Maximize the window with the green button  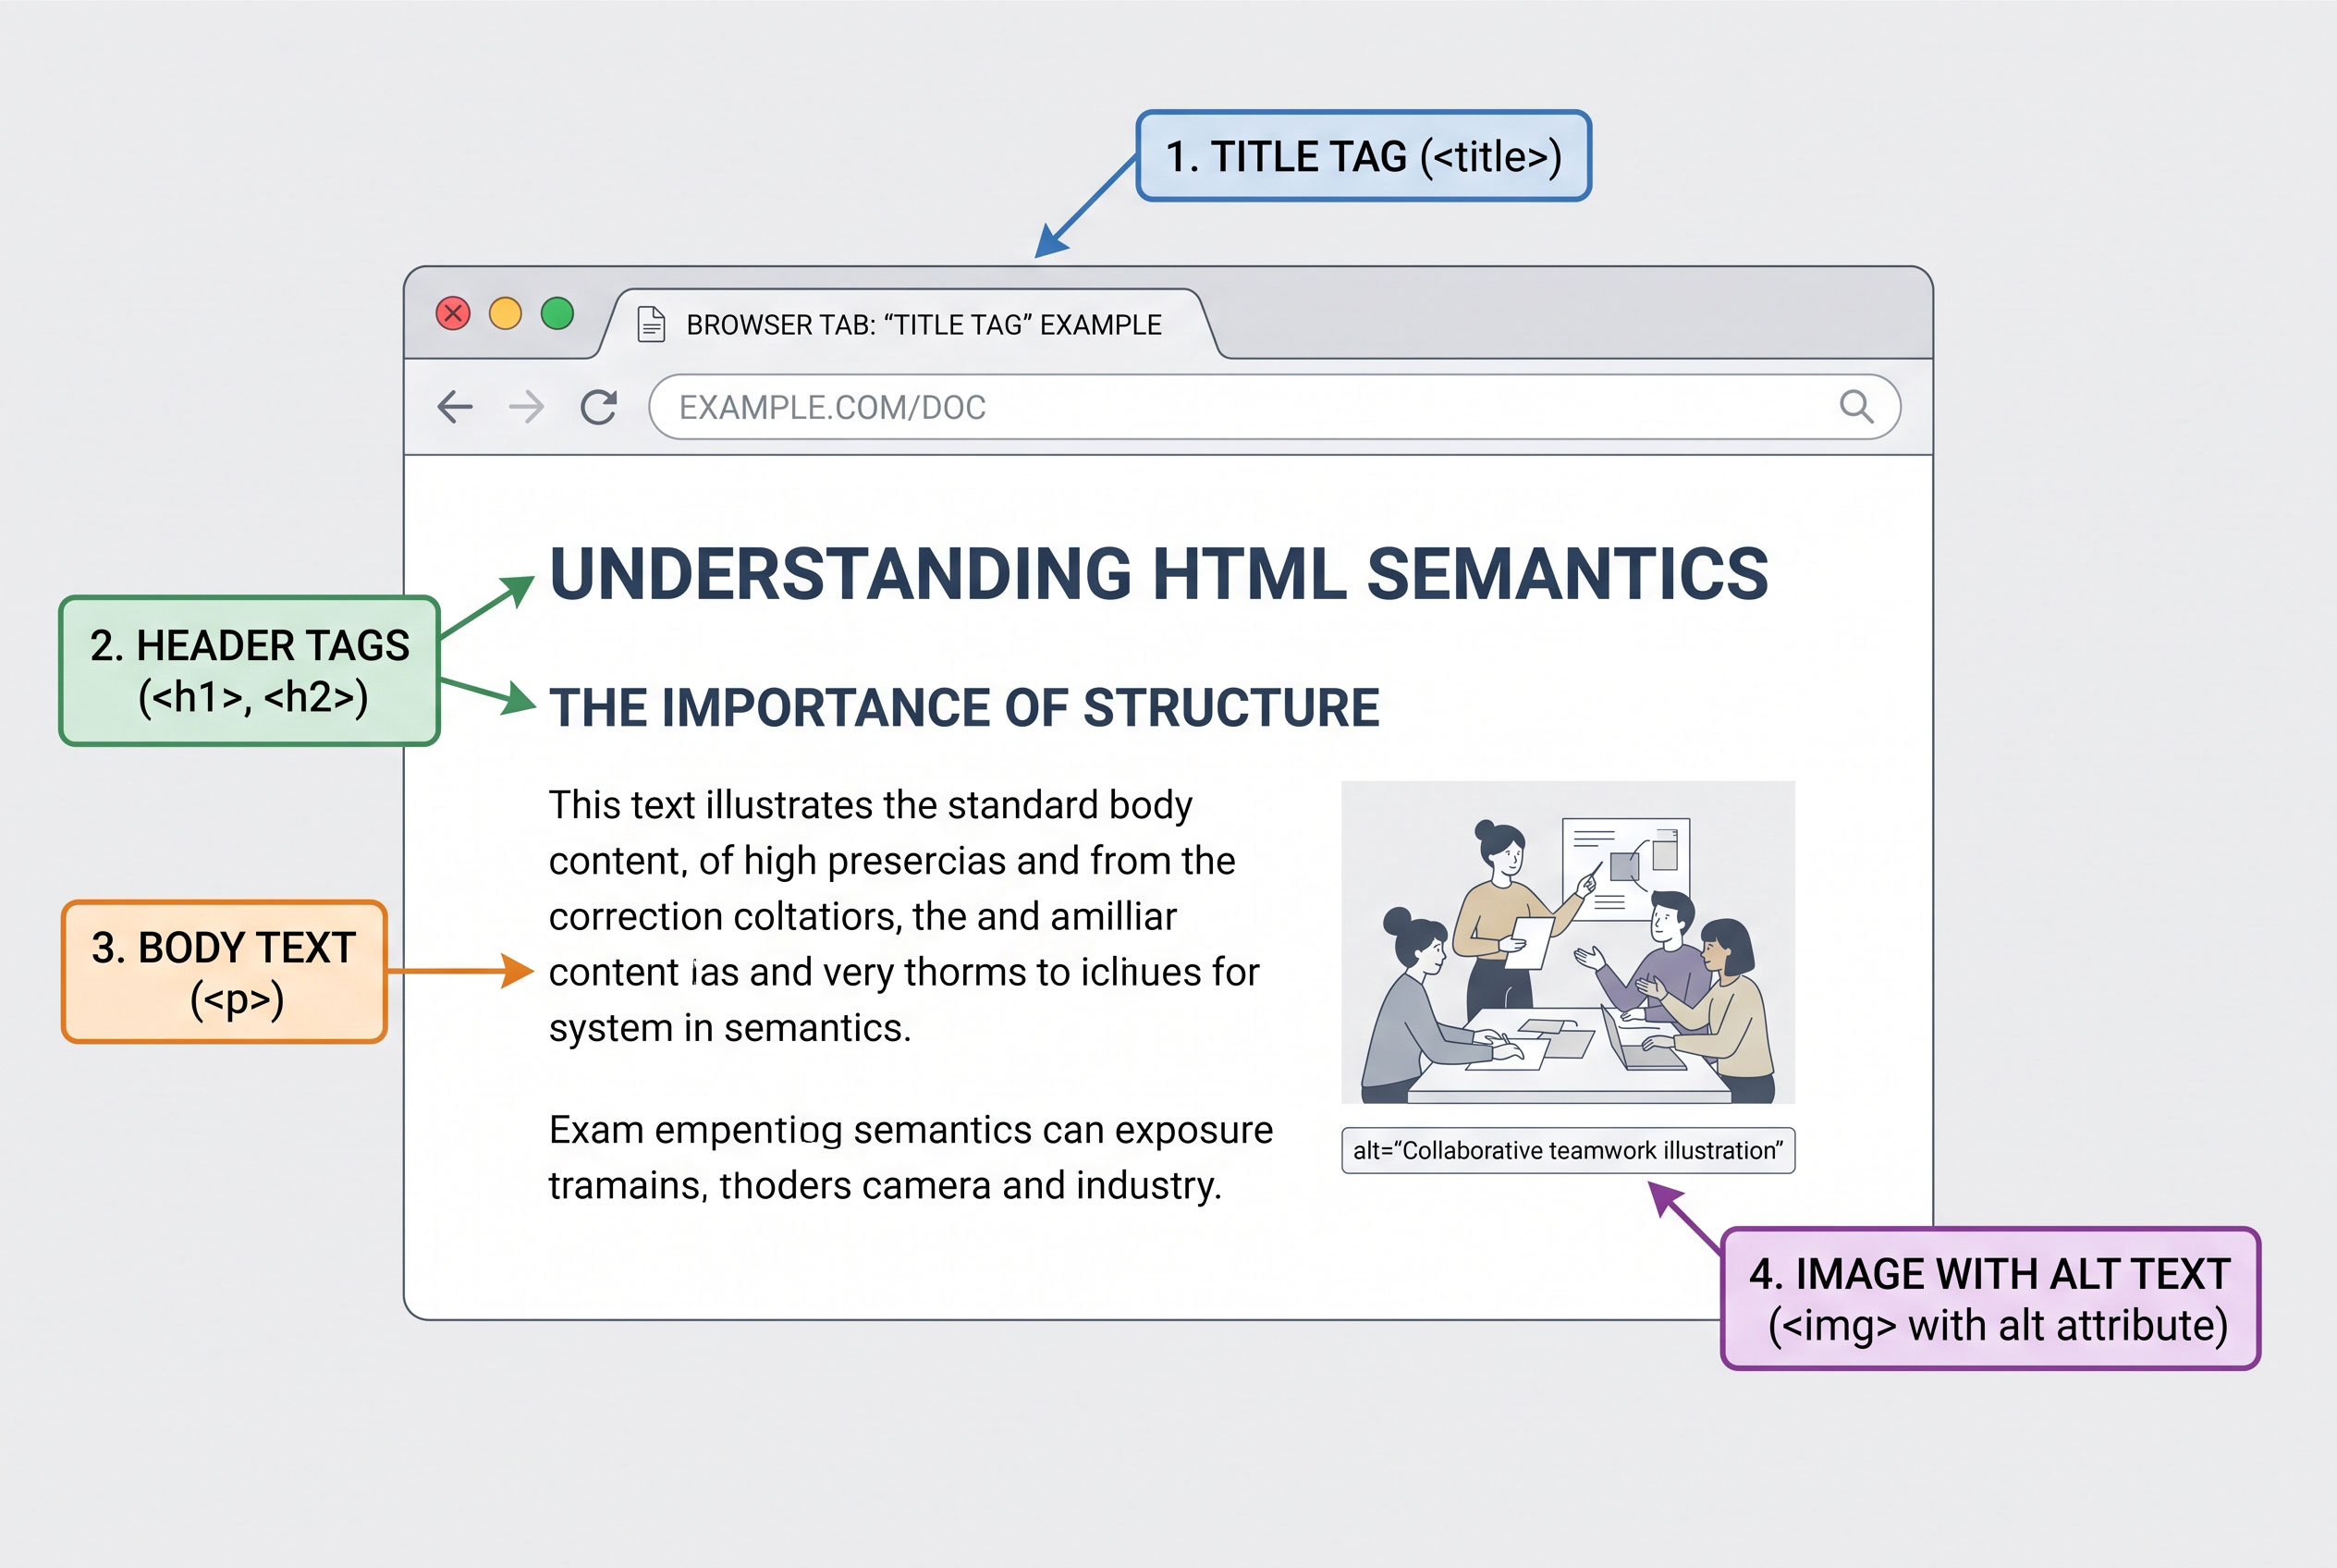[557, 313]
